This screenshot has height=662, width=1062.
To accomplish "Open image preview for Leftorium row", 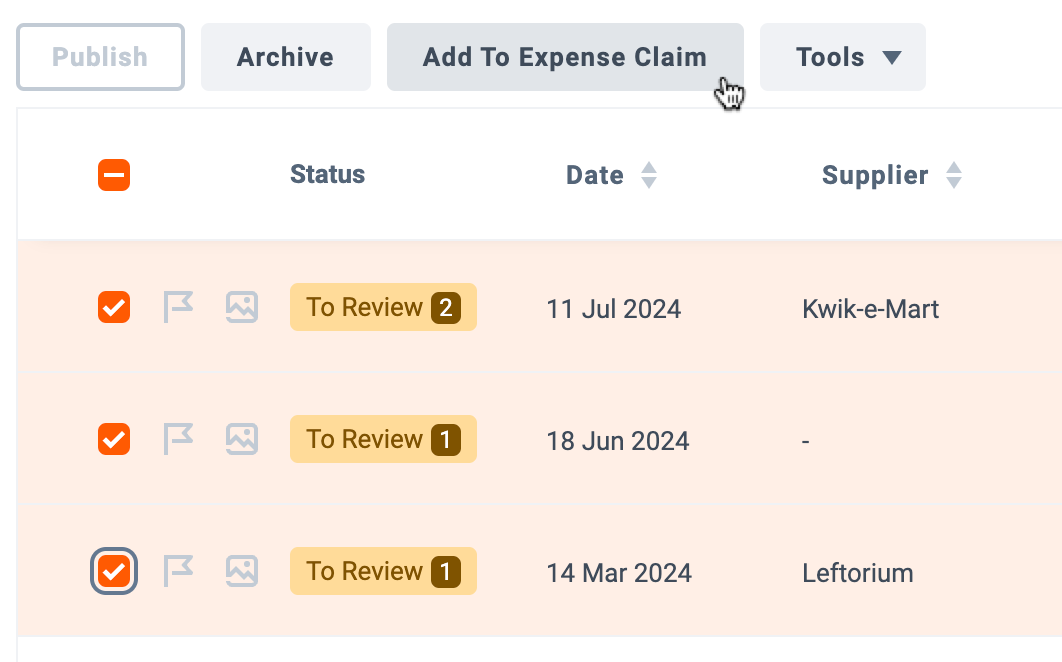I will pos(242,571).
